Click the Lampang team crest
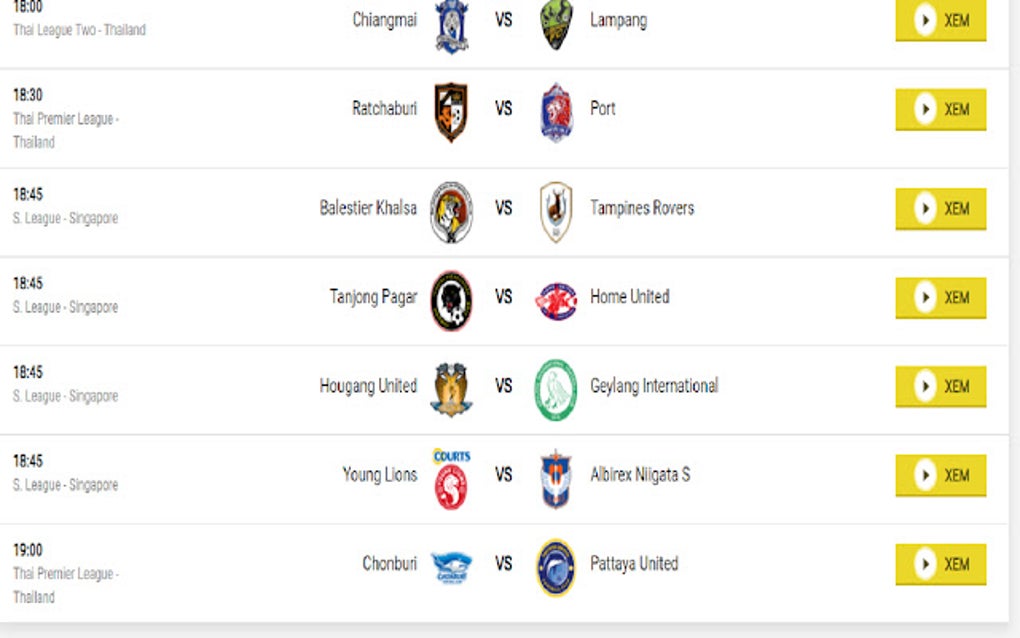 [x=556, y=24]
